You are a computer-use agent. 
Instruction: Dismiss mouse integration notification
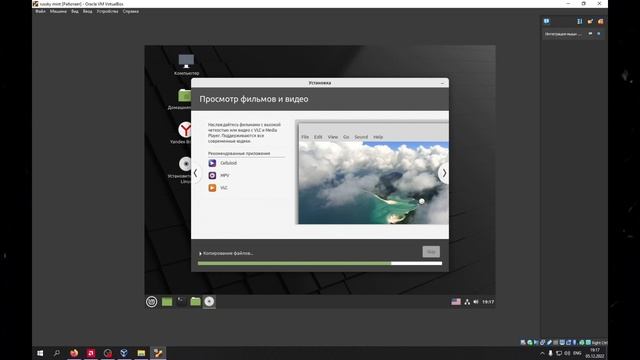pos(599,34)
